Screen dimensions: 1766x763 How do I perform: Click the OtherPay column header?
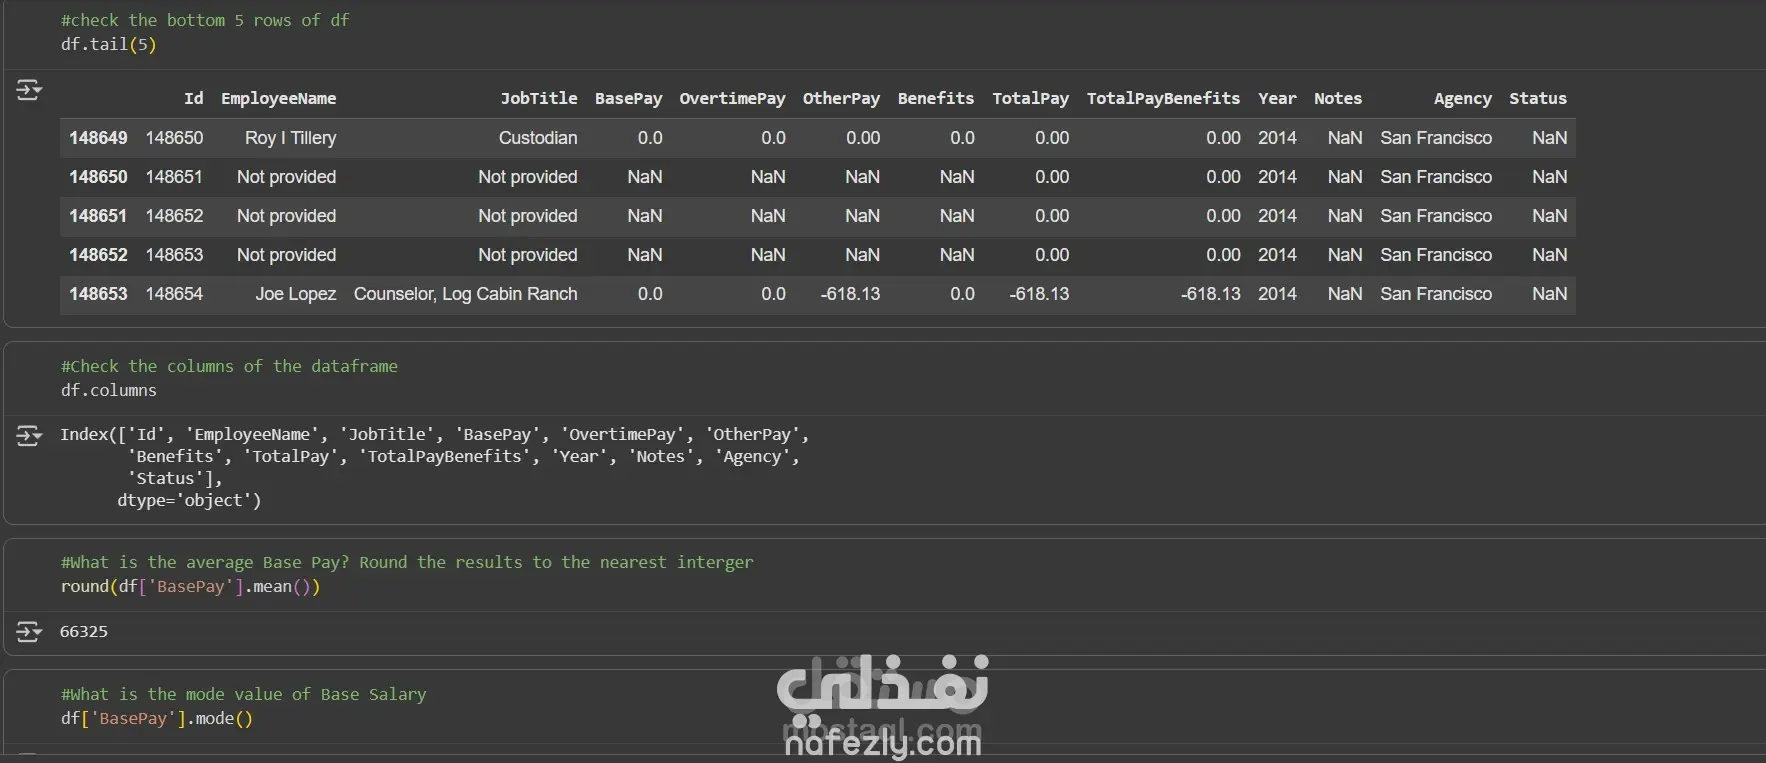coord(841,98)
